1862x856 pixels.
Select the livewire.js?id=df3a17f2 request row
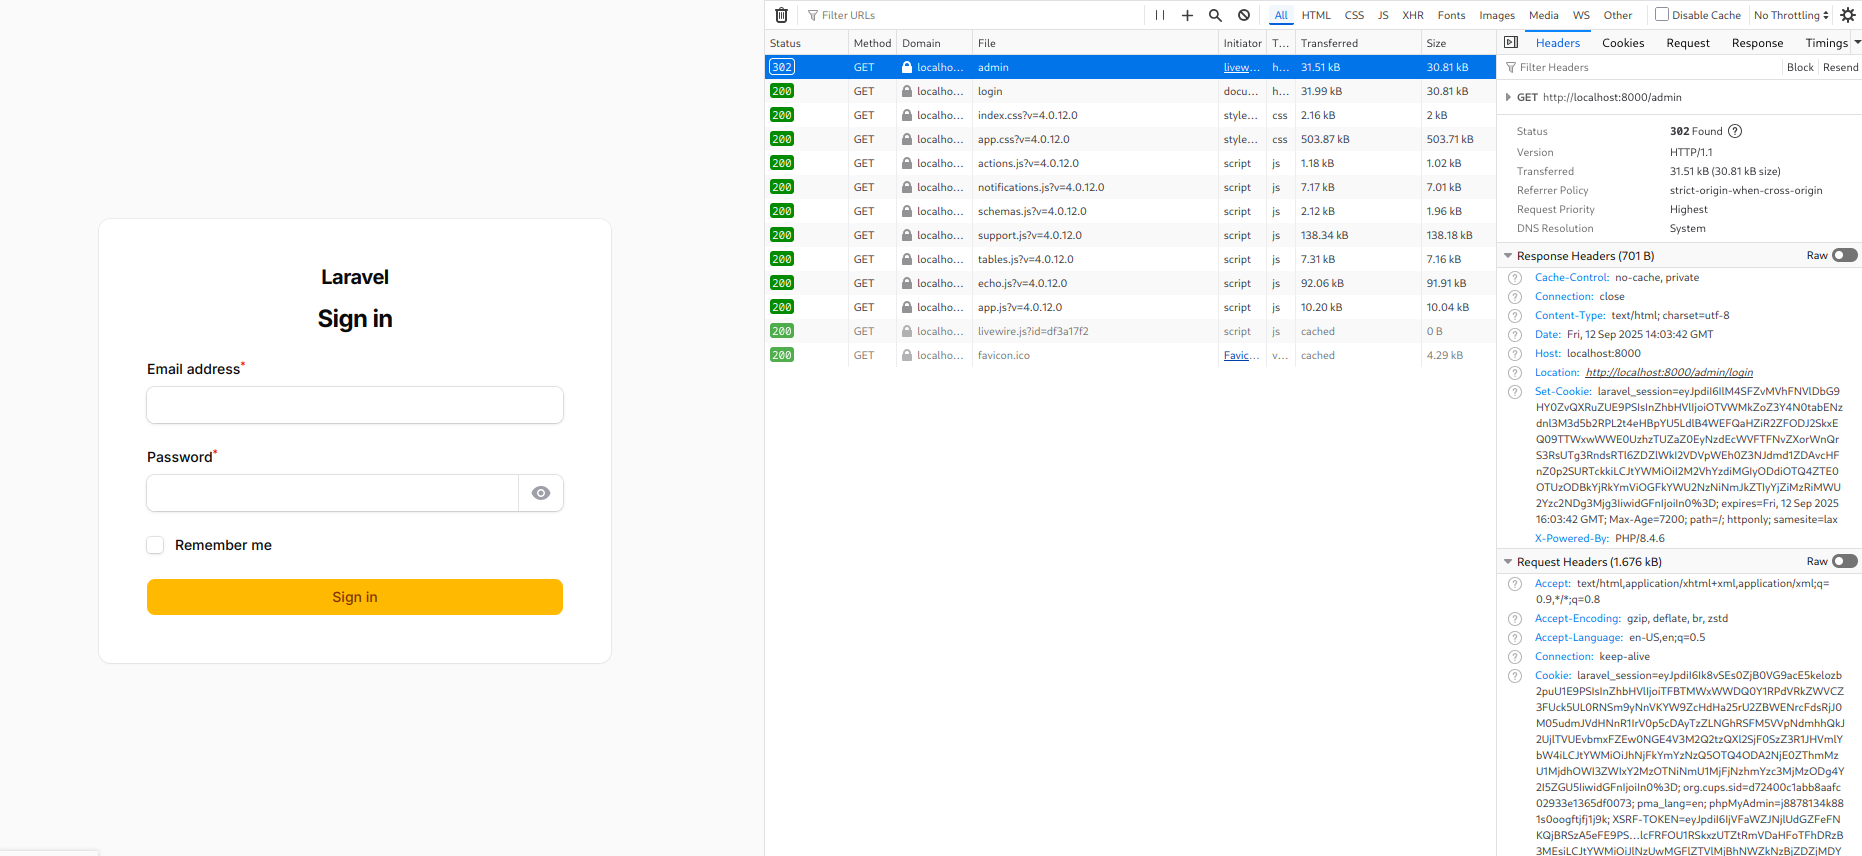[x=1130, y=331]
